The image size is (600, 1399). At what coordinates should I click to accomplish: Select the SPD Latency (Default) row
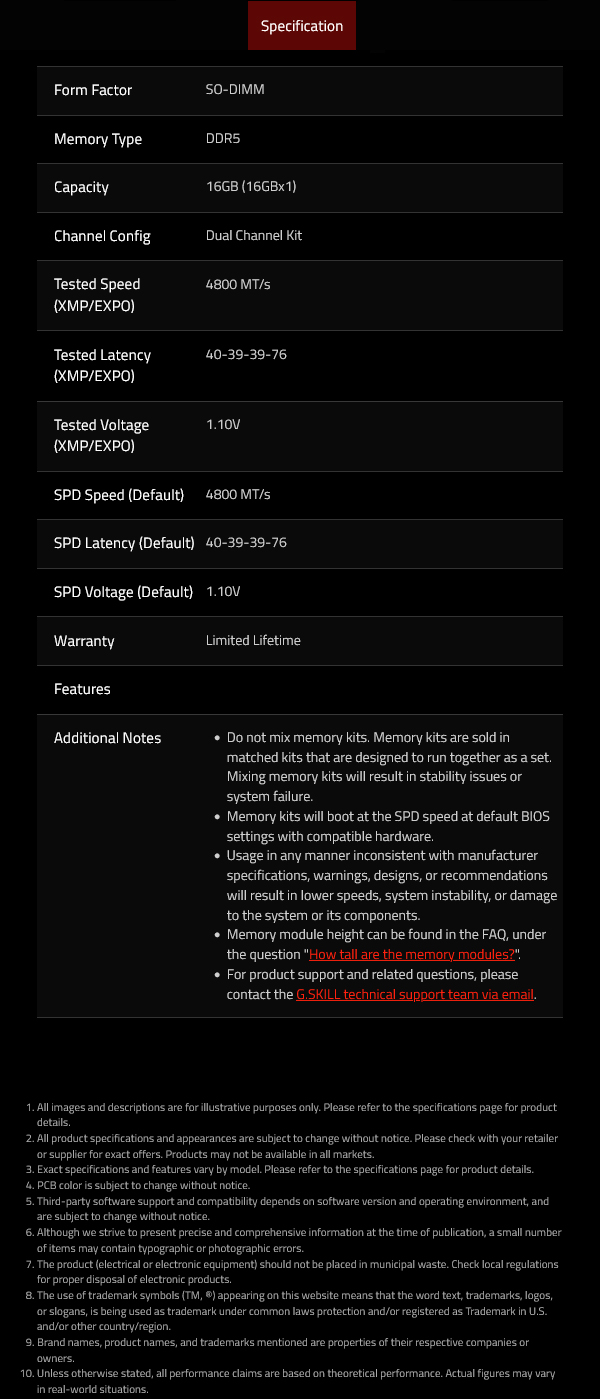point(300,543)
